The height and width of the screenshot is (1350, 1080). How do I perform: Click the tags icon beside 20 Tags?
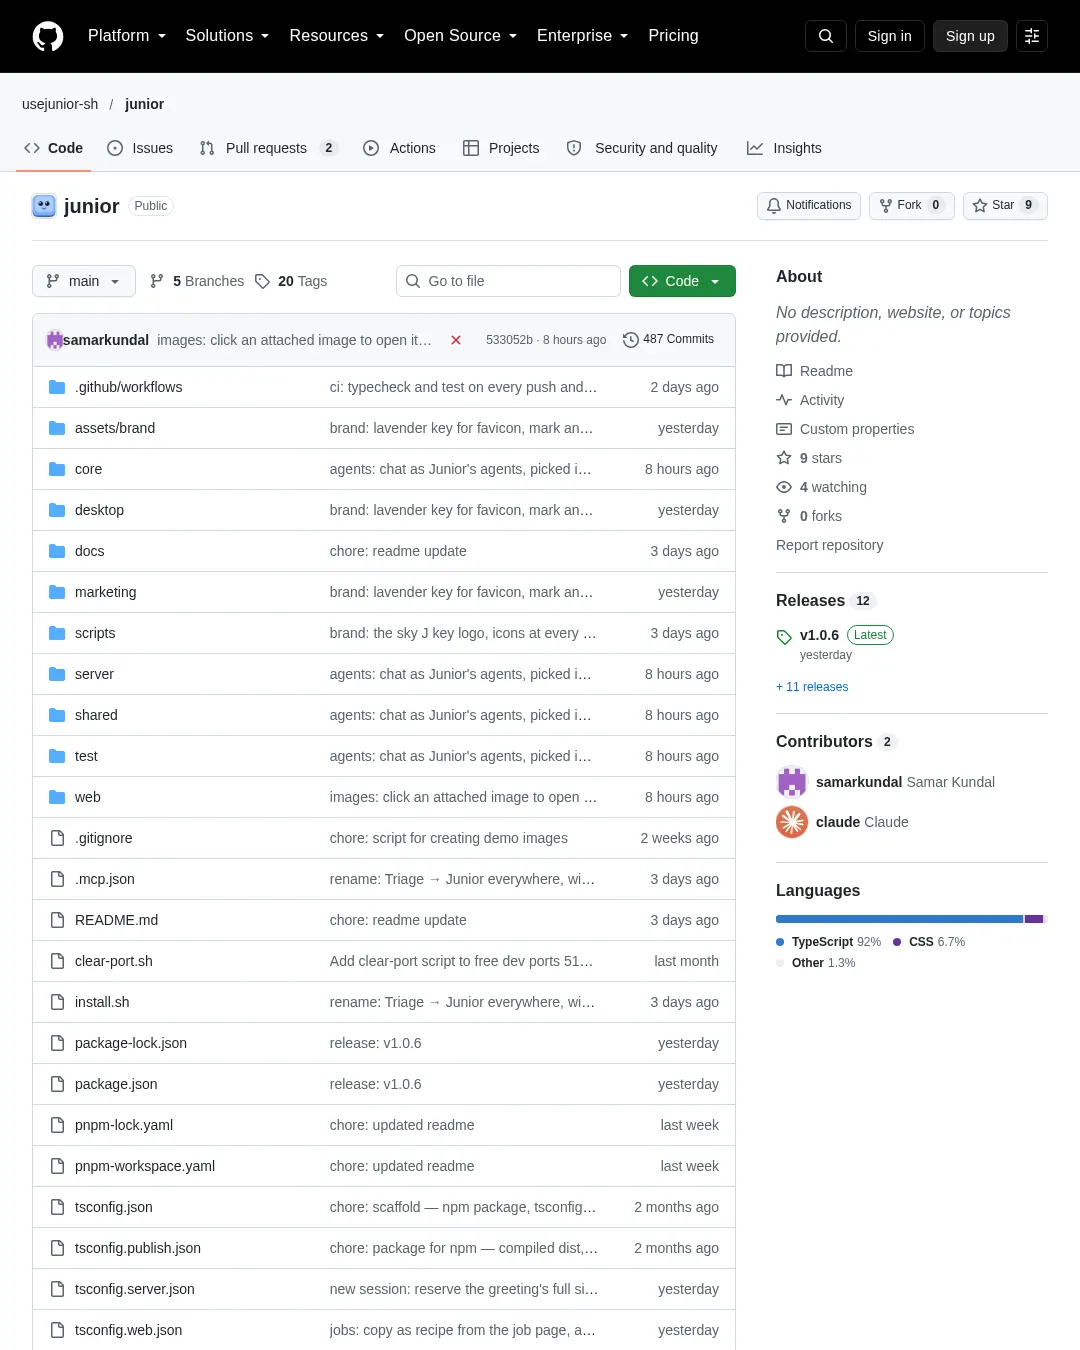coord(262,281)
